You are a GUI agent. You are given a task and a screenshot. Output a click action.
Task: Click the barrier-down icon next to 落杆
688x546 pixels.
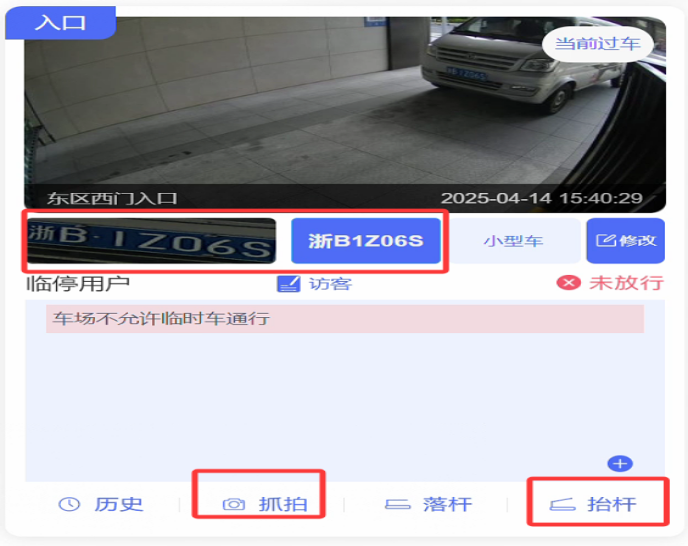click(398, 504)
